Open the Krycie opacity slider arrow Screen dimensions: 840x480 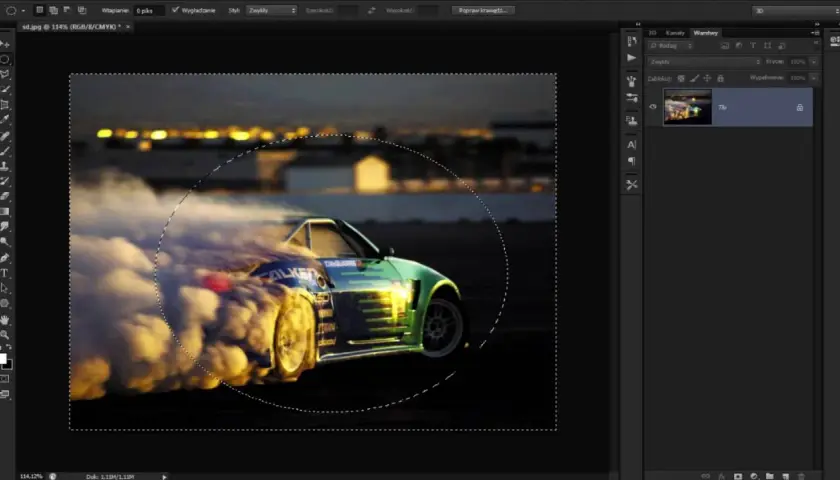(814, 62)
